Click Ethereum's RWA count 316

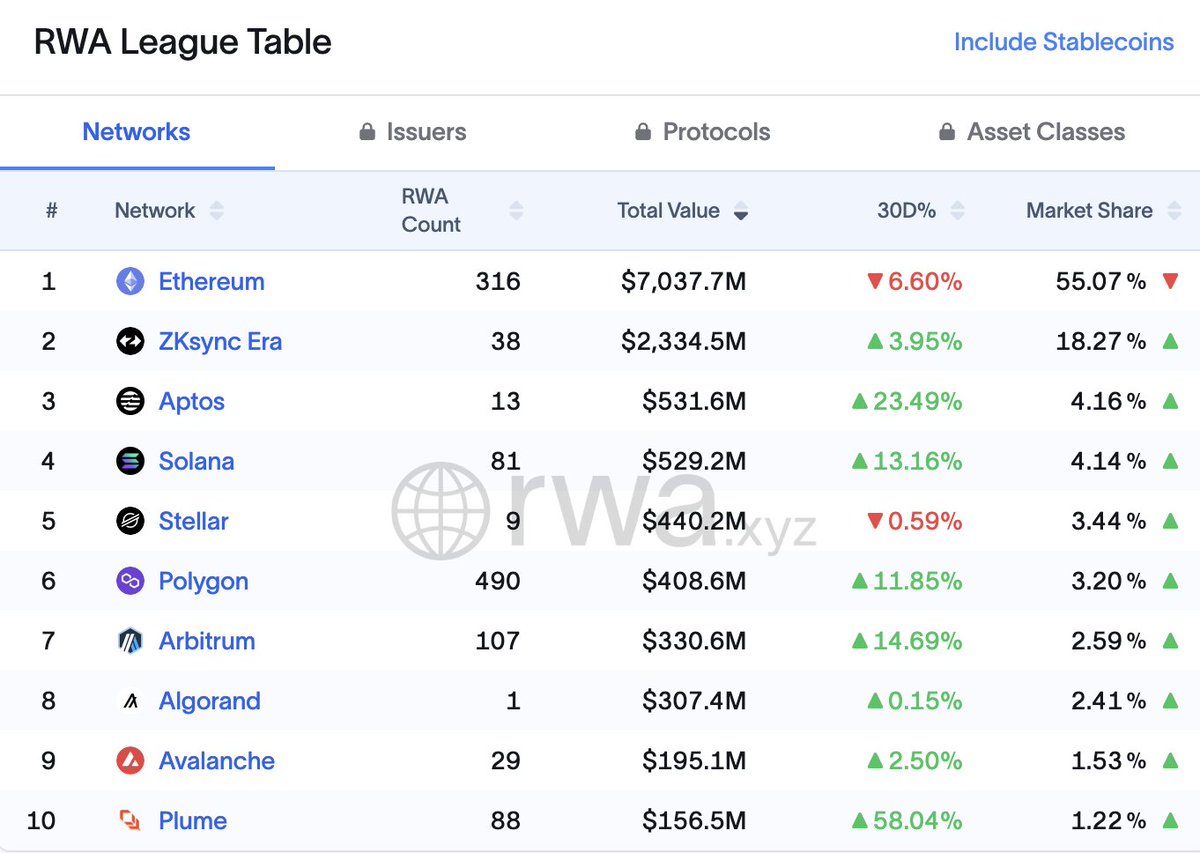click(498, 281)
